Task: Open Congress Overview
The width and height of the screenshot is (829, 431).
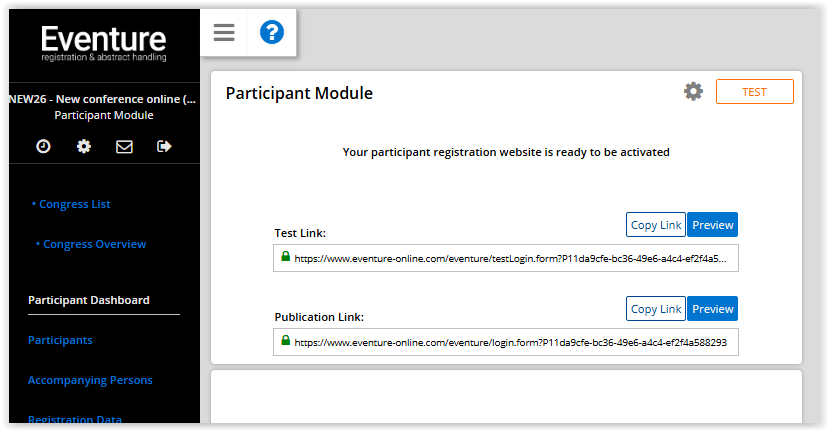Action: pyautogui.click(x=94, y=244)
